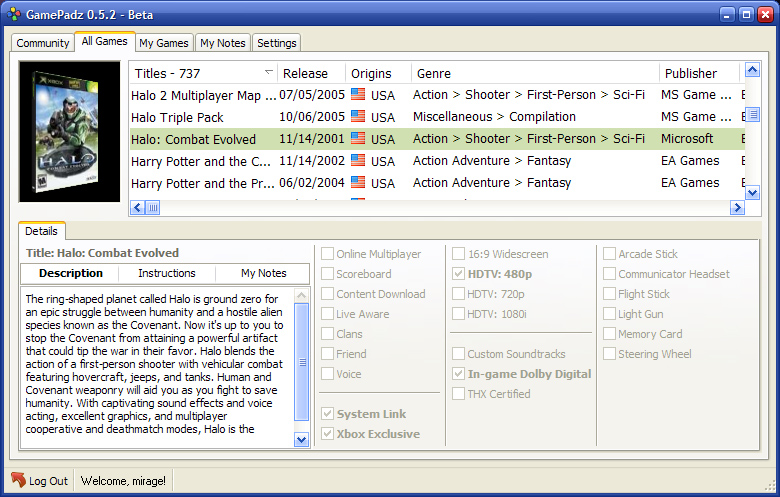Sort by the Genre column header
Image resolution: width=780 pixels, height=497 pixels.
pyautogui.click(x=535, y=73)
